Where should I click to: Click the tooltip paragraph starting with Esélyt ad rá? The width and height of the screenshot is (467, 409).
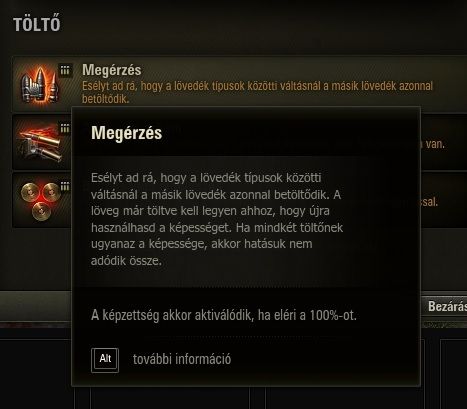pyautogui.click(x=217, y=219)
